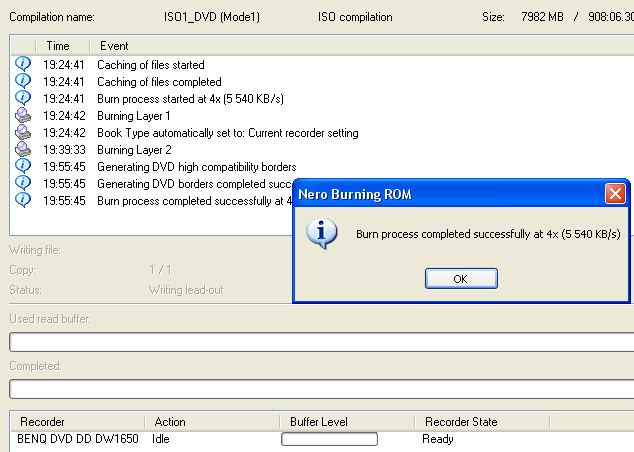Select the 'Burning Layer 1' event text

point(134,116)
